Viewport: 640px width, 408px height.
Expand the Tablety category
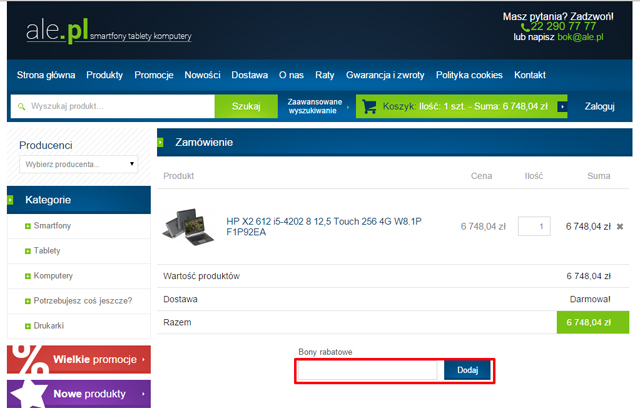point(28,251)
